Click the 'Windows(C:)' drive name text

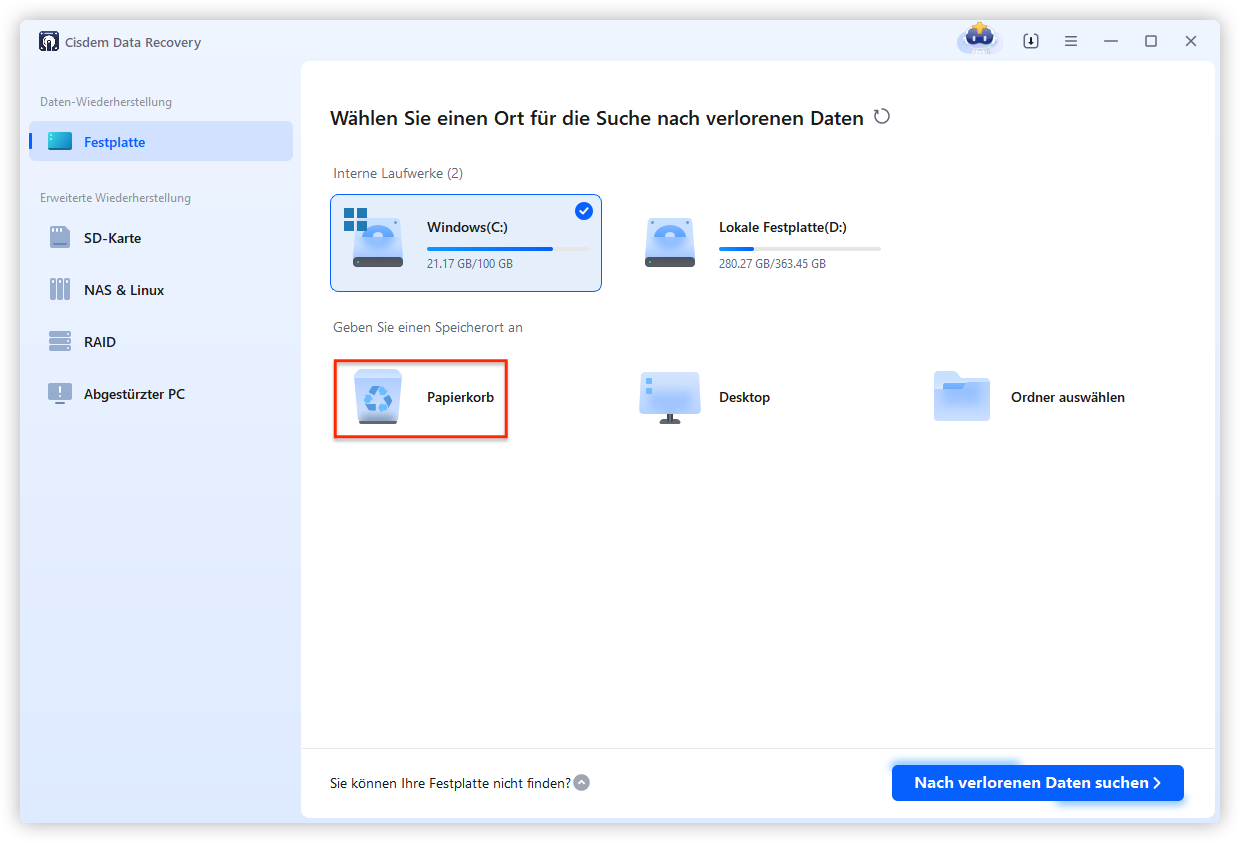click(x=467, y=227)
